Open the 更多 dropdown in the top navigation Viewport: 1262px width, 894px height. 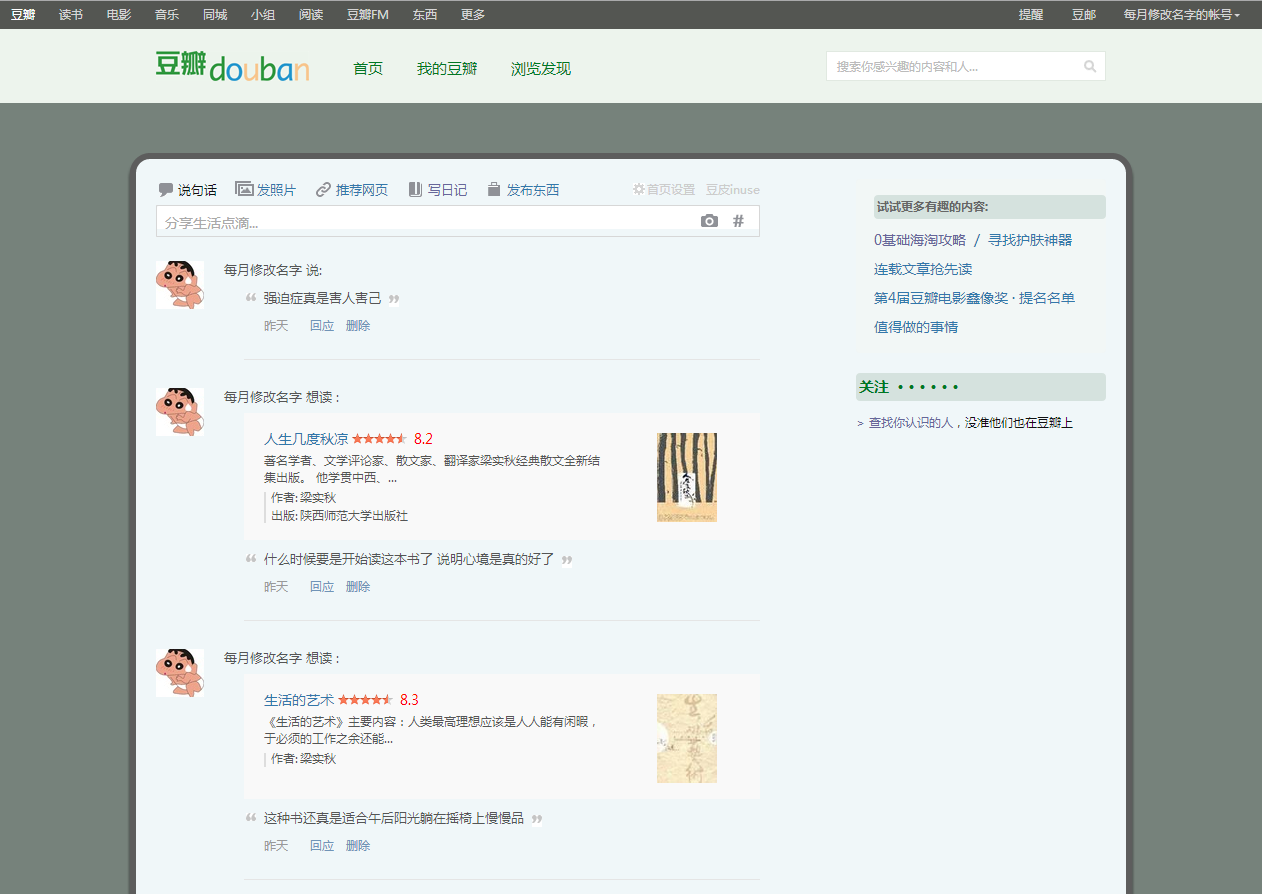click(x=472, y=14)
